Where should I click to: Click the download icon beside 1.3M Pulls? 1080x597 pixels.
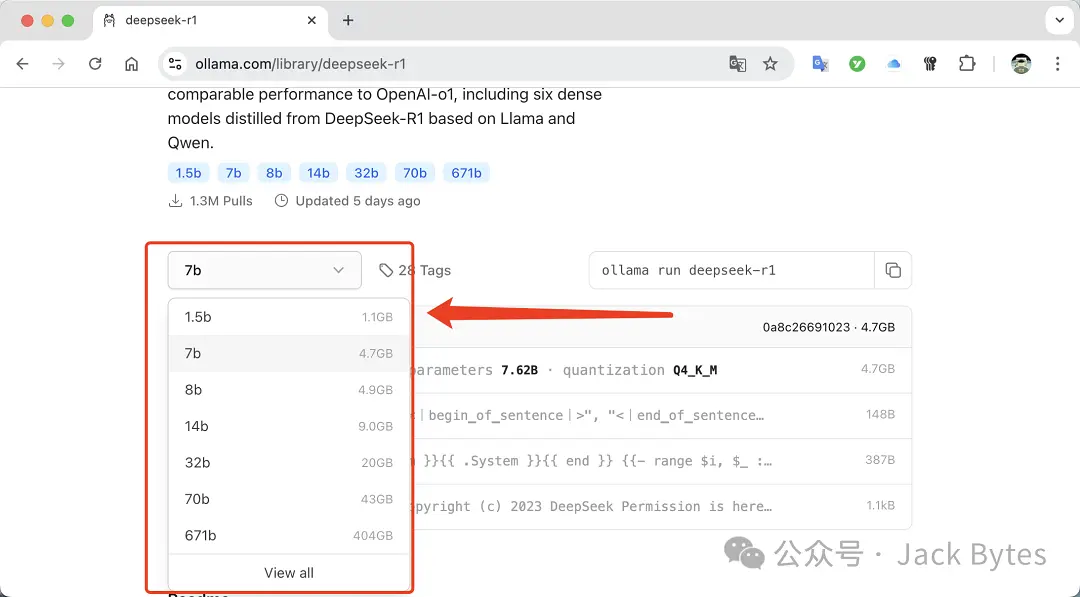coord(174,200)
